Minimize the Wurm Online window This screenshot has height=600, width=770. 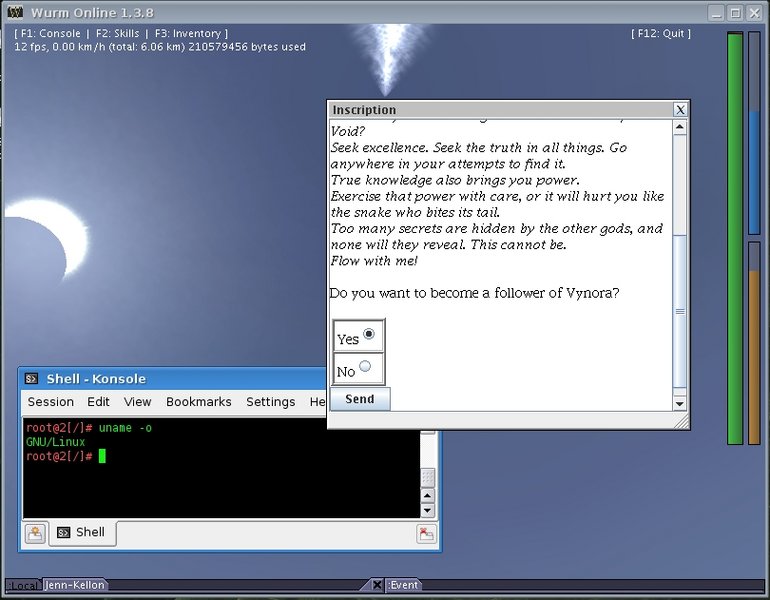716,13
